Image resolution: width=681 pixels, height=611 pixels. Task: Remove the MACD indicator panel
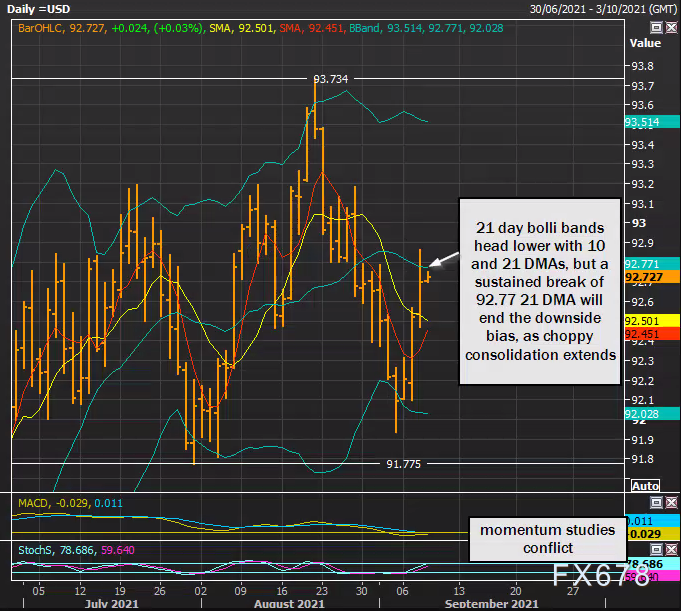click(670, 502)
